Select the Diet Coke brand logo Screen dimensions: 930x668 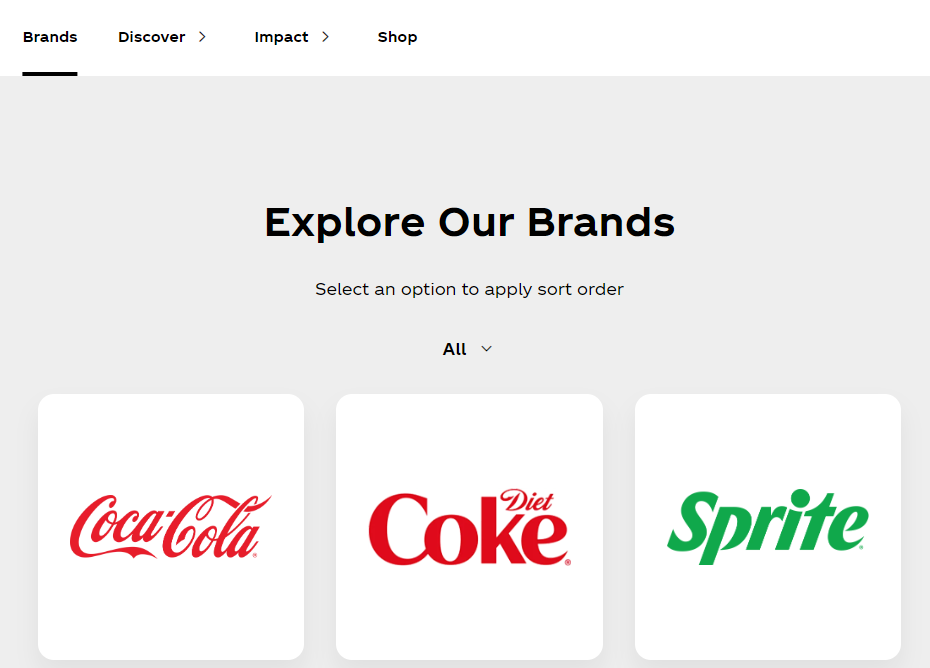(469, 526)
